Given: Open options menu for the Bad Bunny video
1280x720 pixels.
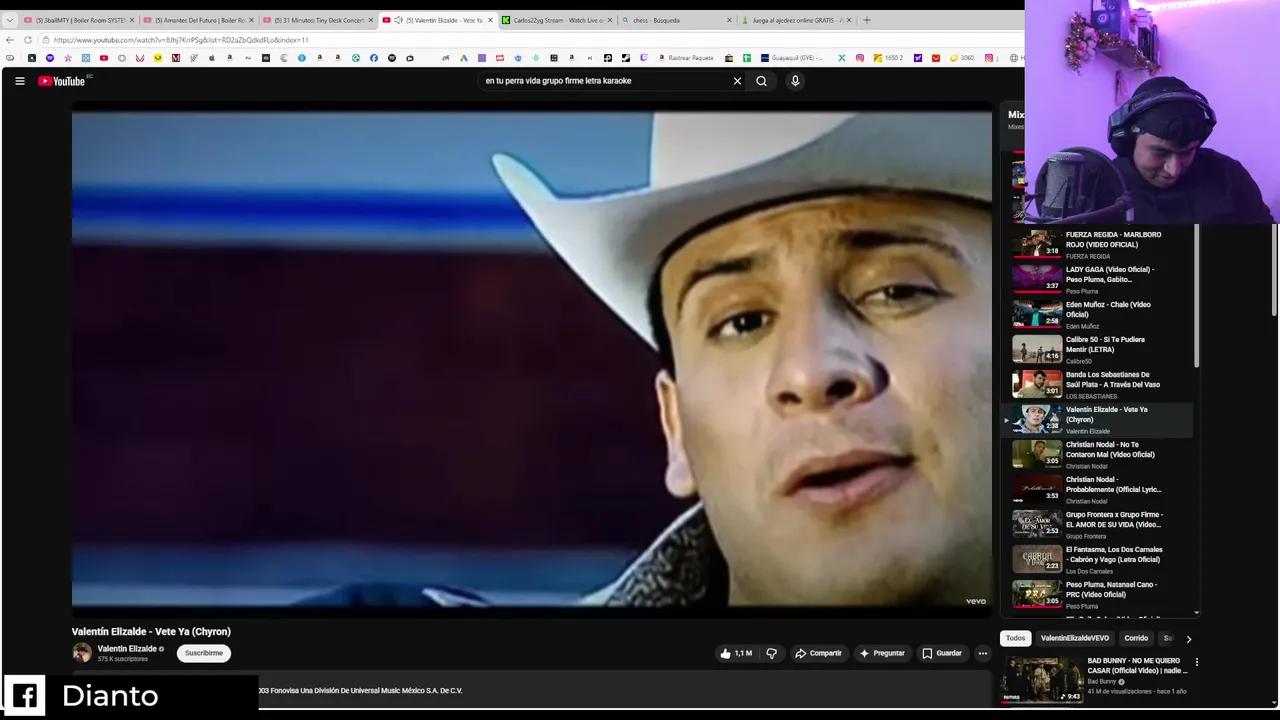Looking at the screenshot, I should [1196, 662].
